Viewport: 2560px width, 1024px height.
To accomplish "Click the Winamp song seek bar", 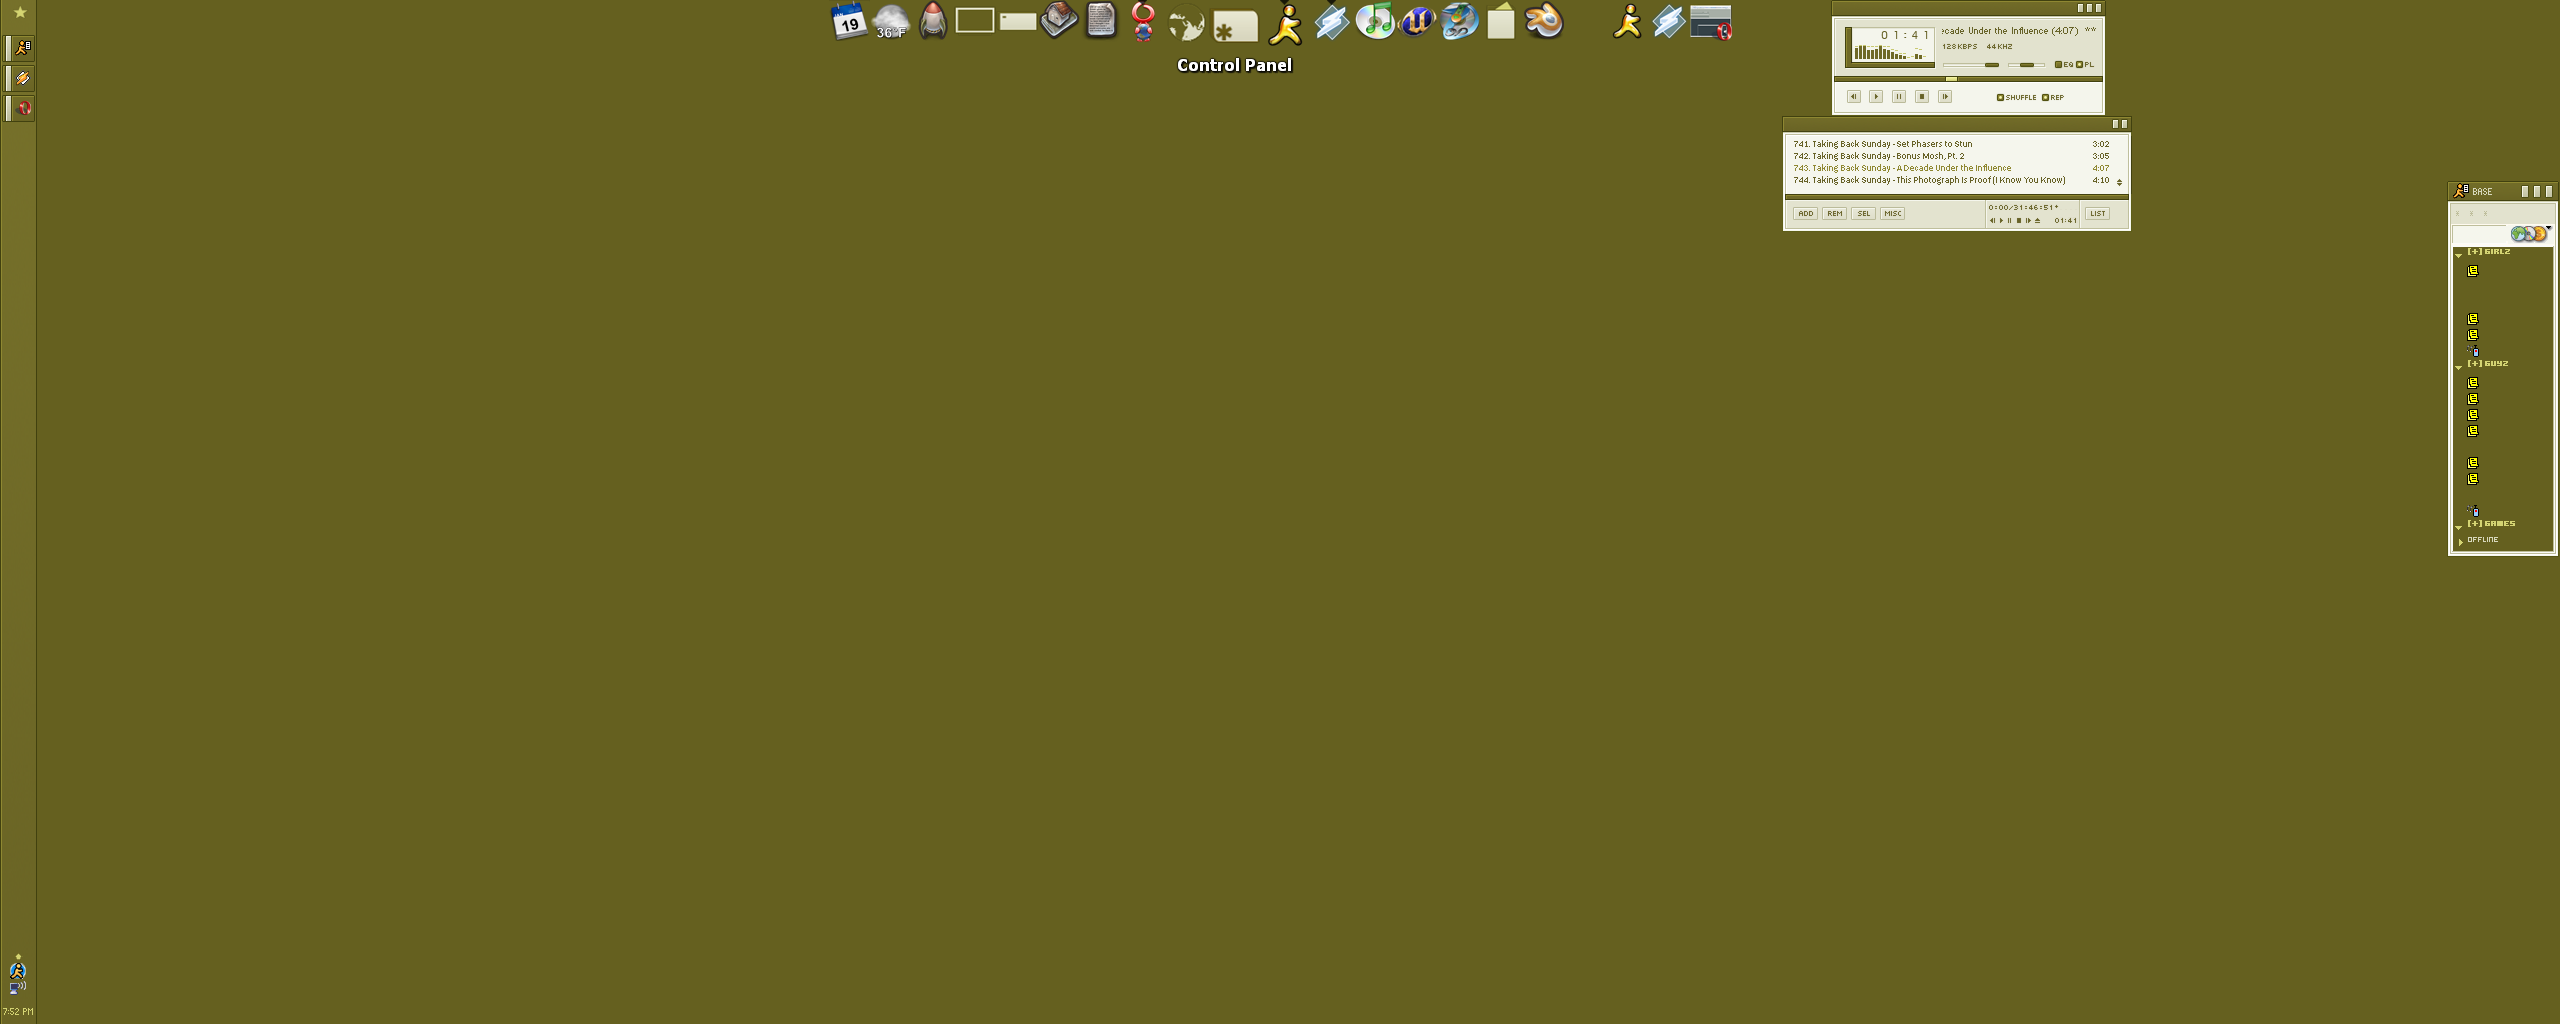I will 1968,79.
